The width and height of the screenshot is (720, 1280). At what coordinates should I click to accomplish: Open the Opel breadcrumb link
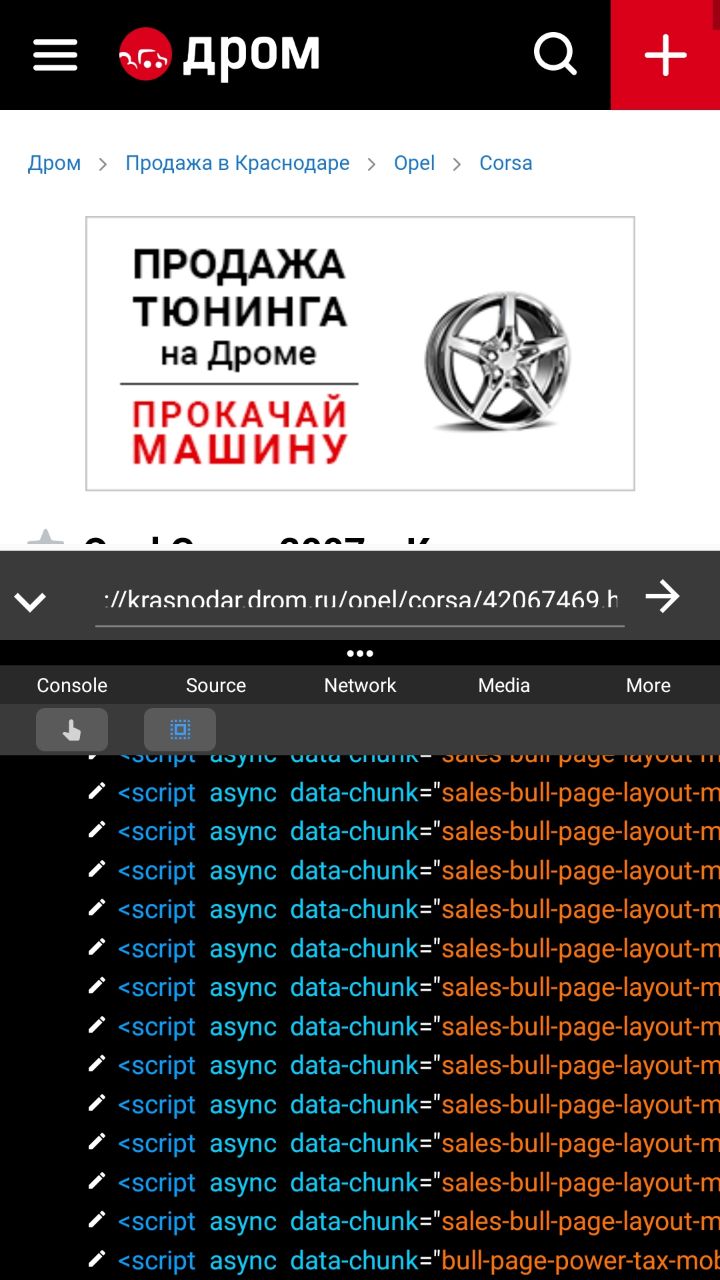coord(414,163)
